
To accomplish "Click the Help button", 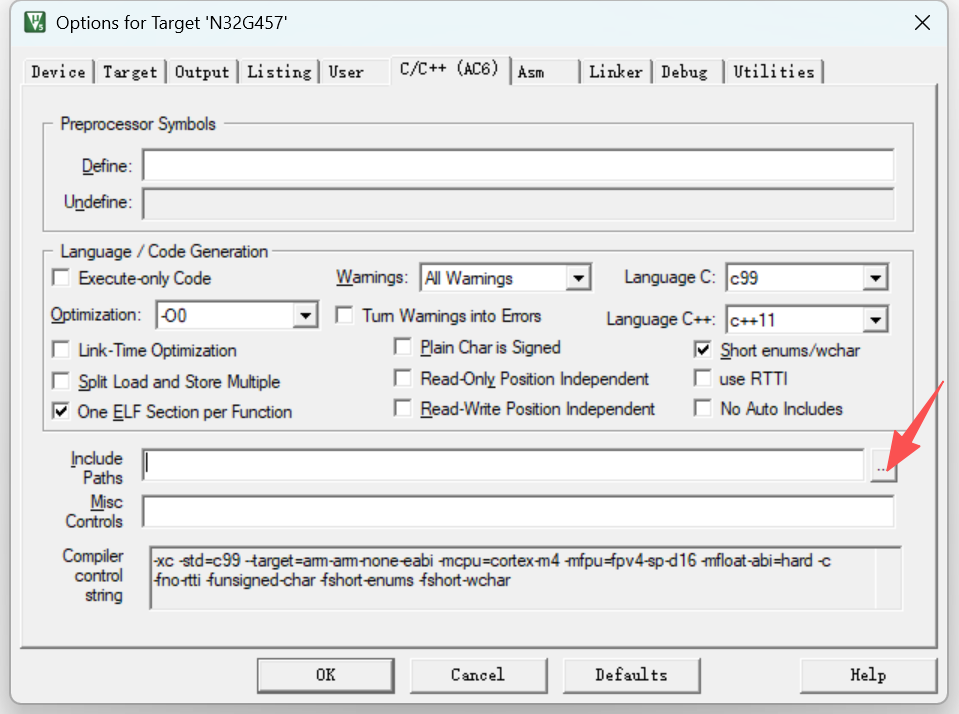I will [x=868, y=675].
